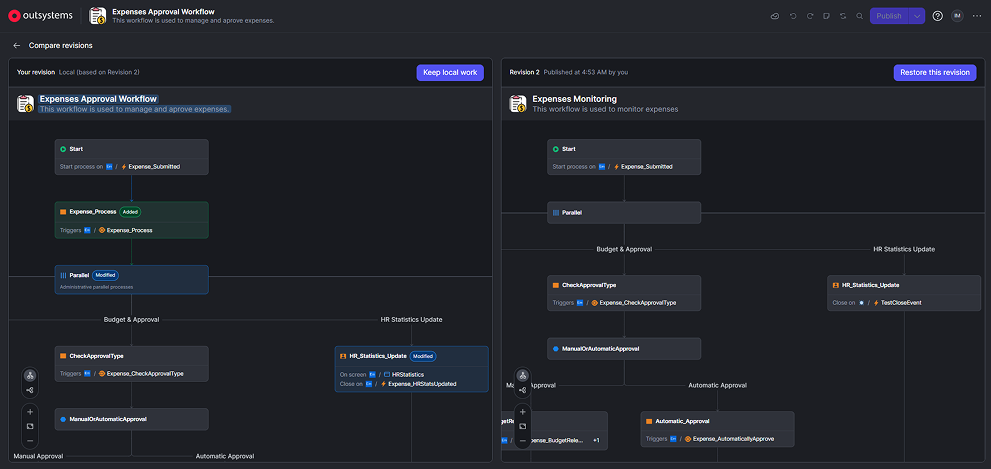991x469 pixels.
Task: Open the help question mark icon
Action: (938, 16)
